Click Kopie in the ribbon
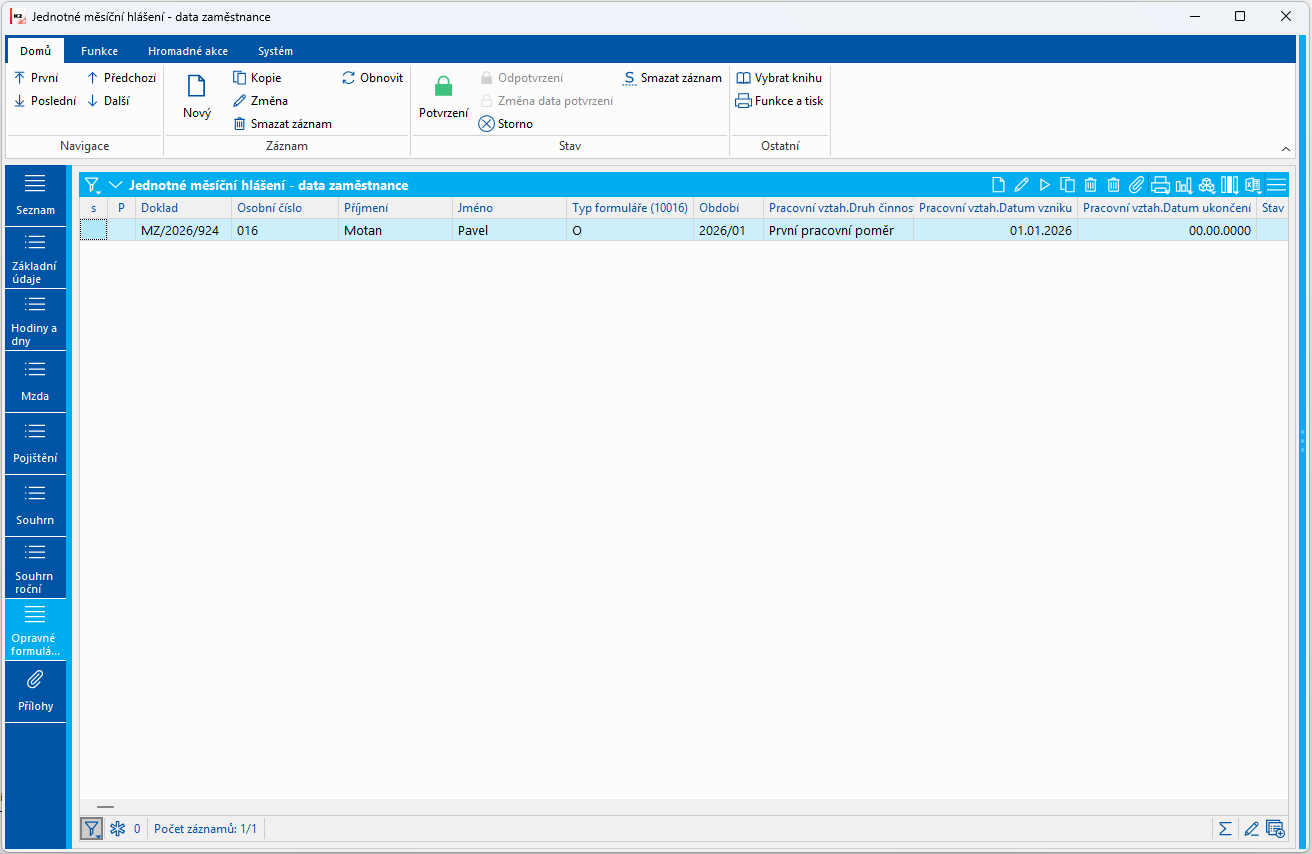 (x=257, y=78)
